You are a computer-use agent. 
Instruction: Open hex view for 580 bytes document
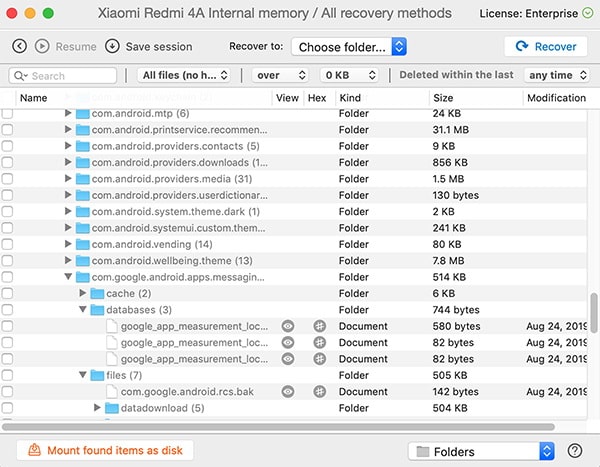(x=320, y=326)
